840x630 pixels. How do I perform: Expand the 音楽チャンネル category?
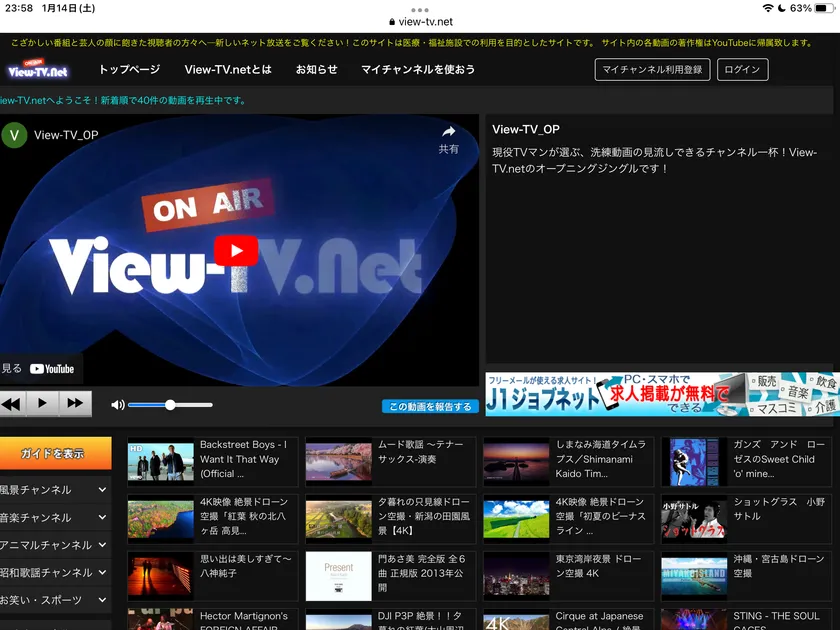coord(55,518)
